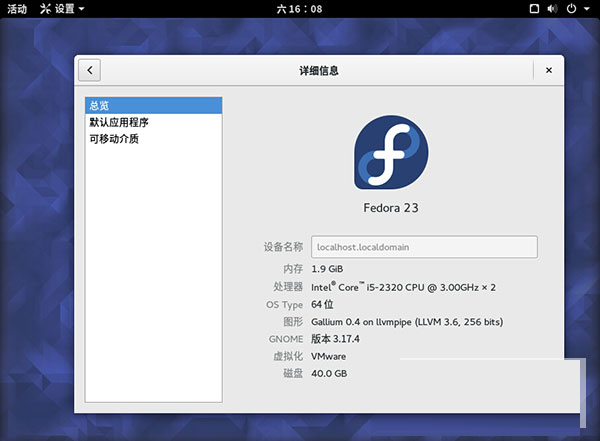Open the 设置 app menu

pos(62,8)
